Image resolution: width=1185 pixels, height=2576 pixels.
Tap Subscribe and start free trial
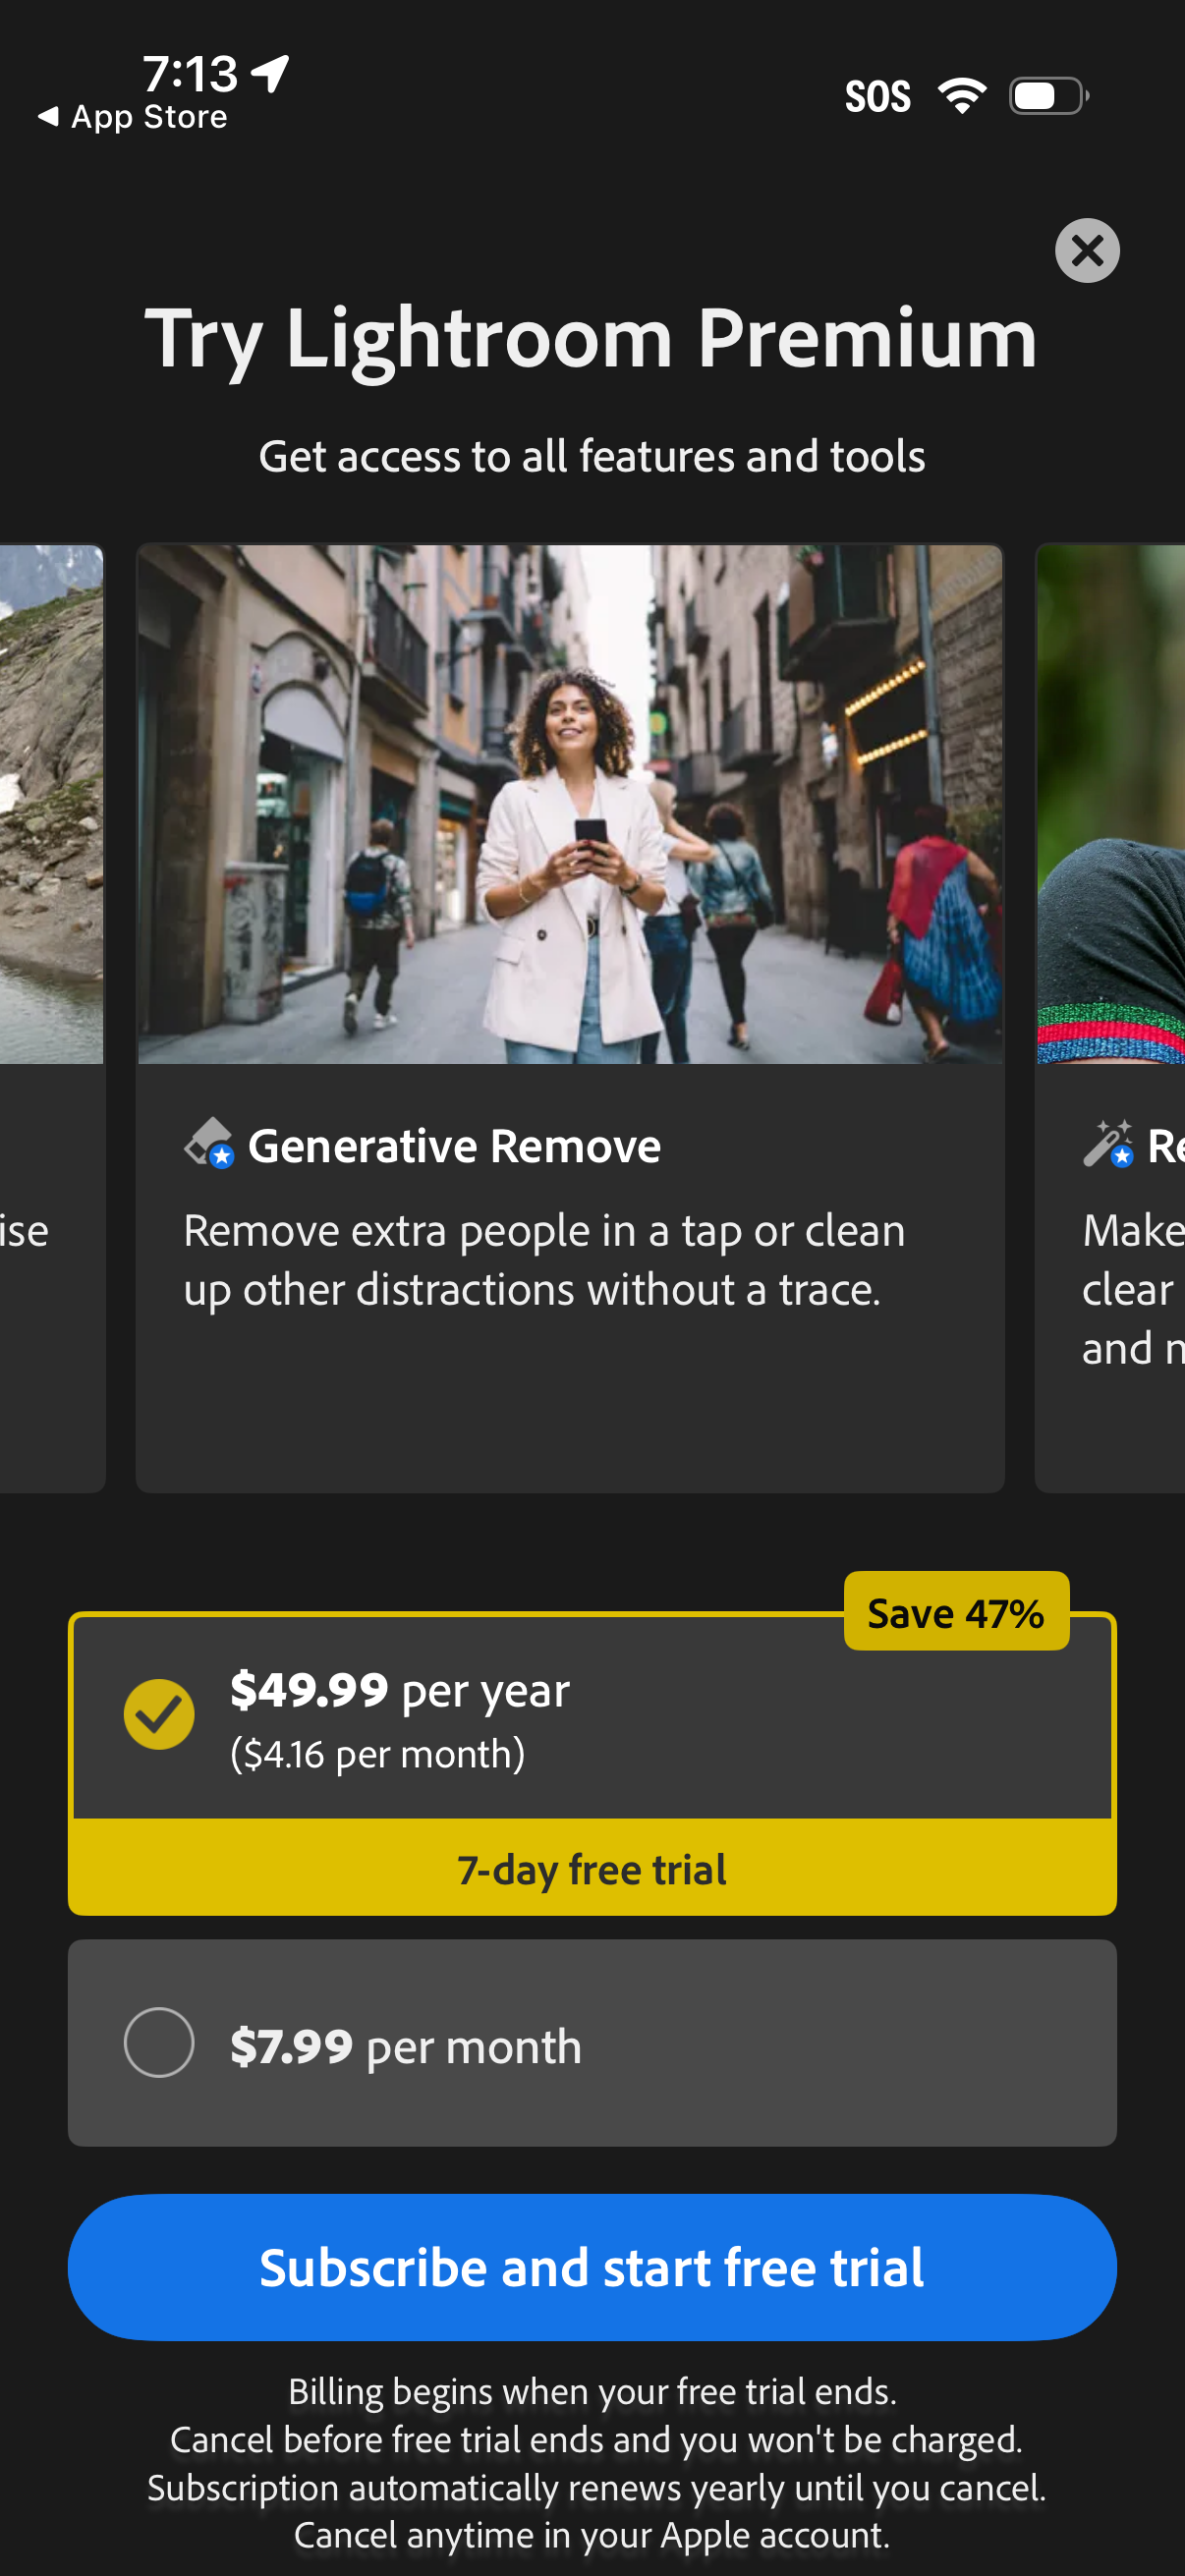(592, 2267)
